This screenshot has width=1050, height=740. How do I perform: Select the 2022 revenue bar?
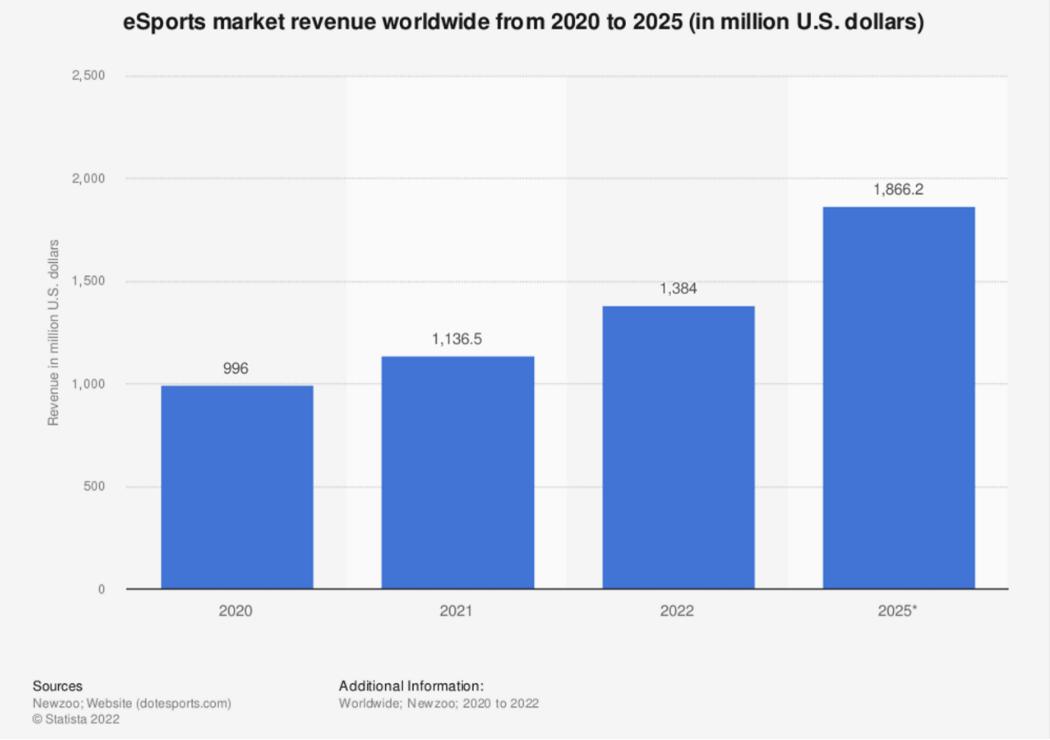point(678,447)
